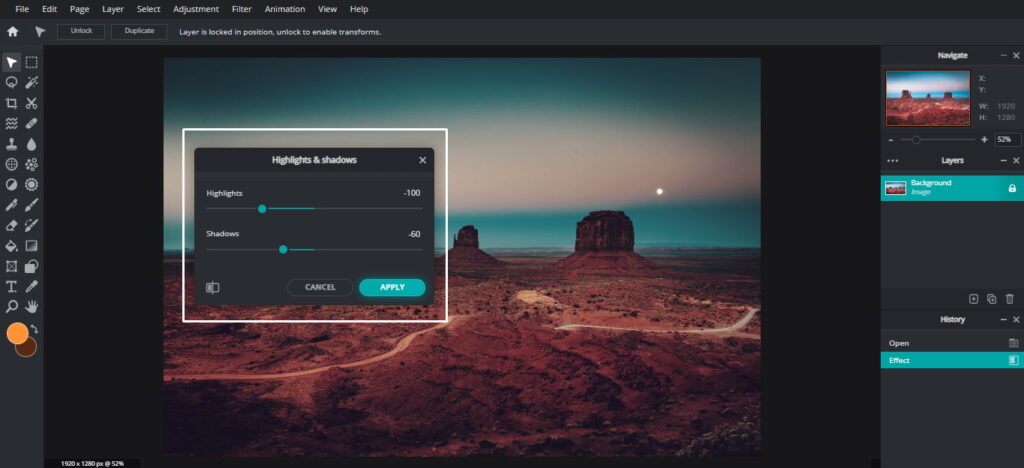Select the Clone Stamp tool
The image size is (1024, 468).
12,144
